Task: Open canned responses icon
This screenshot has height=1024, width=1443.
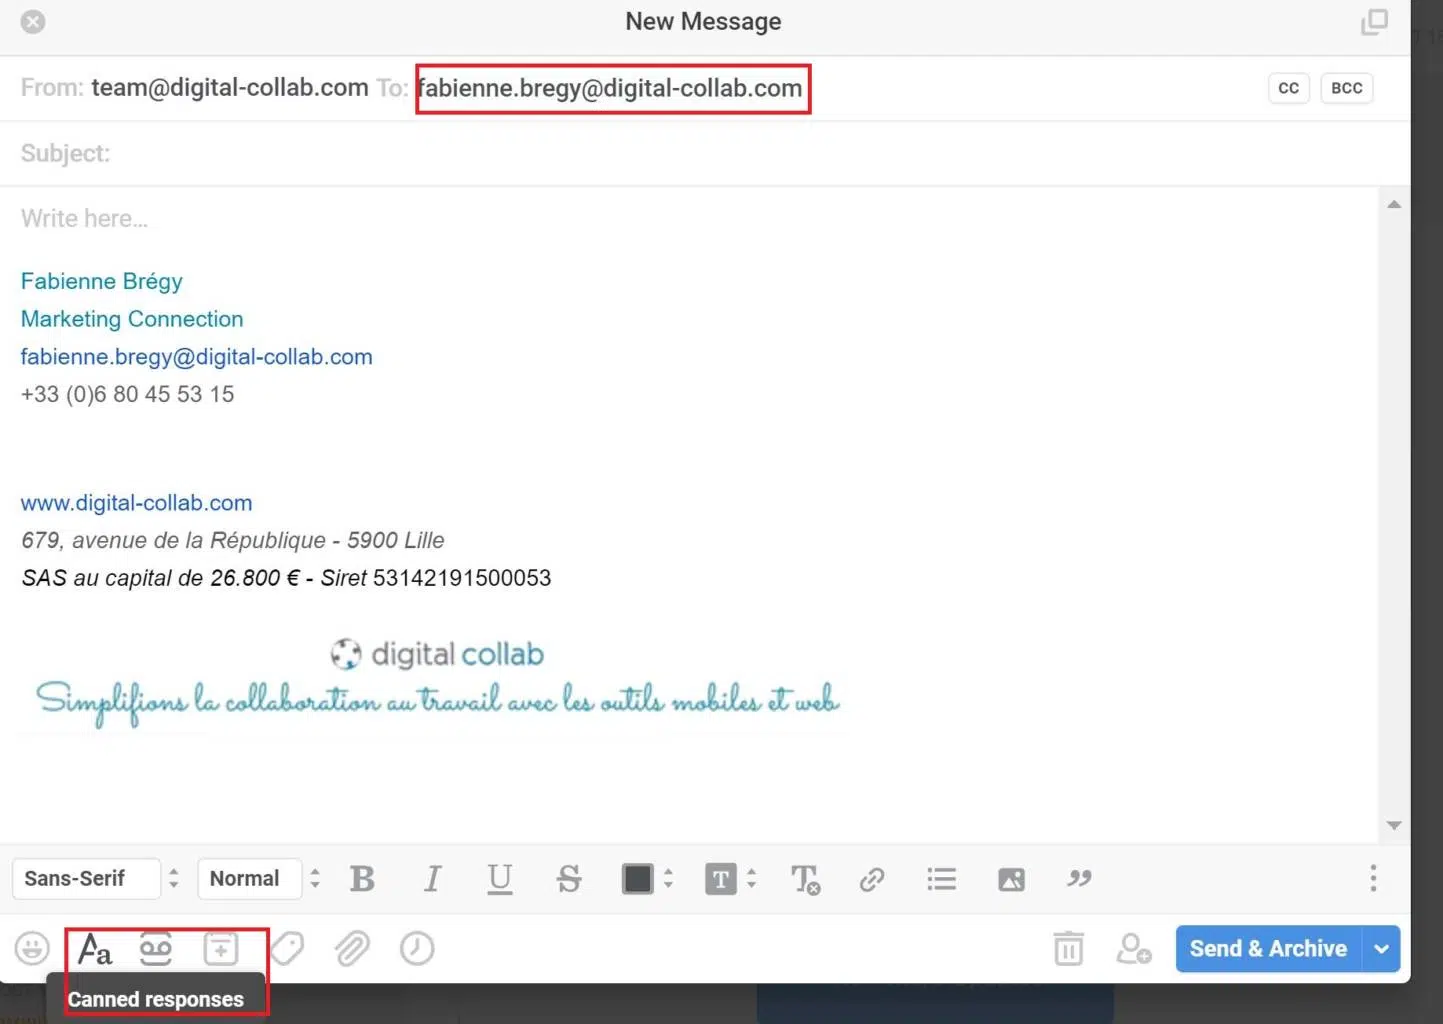Action: (95, 948)
